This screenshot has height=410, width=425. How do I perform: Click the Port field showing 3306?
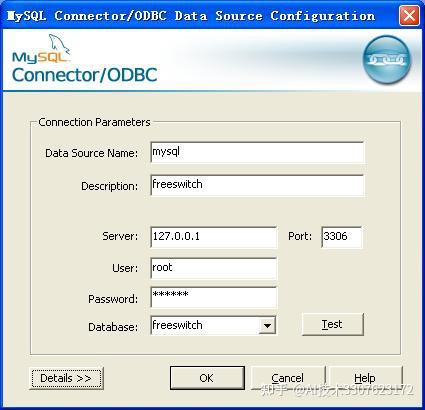tap(342, 237)
